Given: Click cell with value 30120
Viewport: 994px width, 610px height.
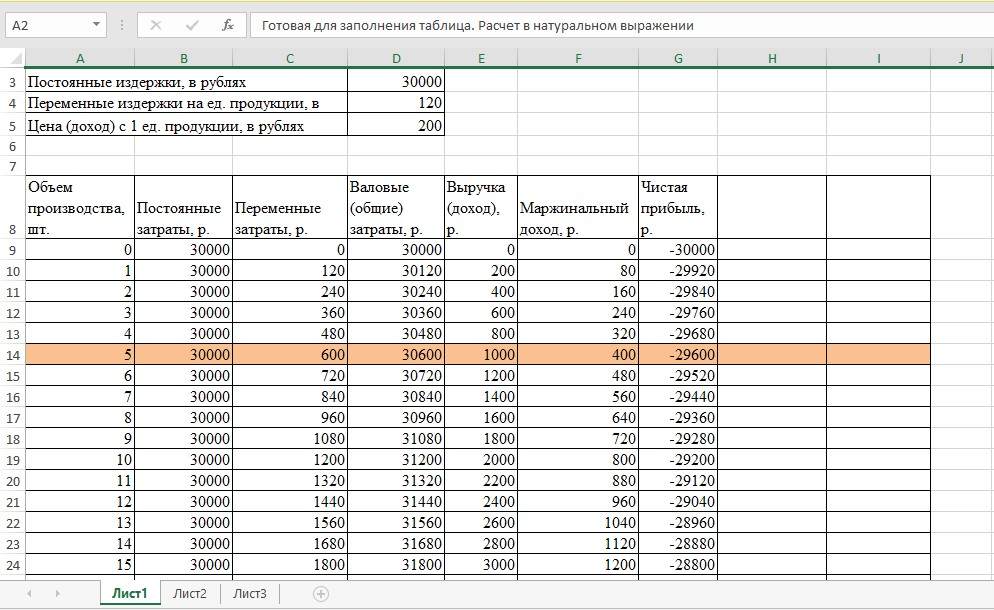Looking at the screenshot, I should point(396,271).
